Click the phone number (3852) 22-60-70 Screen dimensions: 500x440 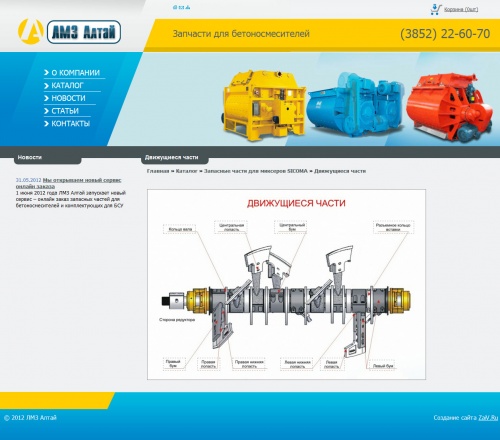coord(445,34)
